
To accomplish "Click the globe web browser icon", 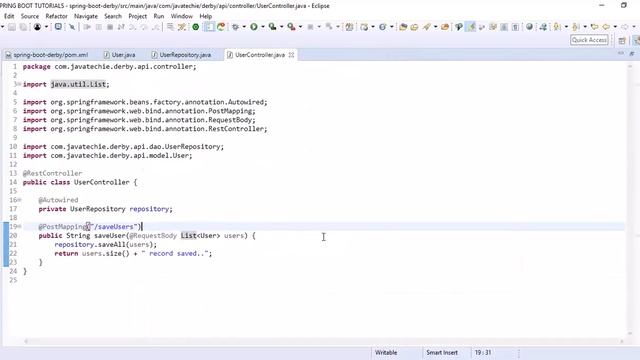I will (x=529, y=27).
